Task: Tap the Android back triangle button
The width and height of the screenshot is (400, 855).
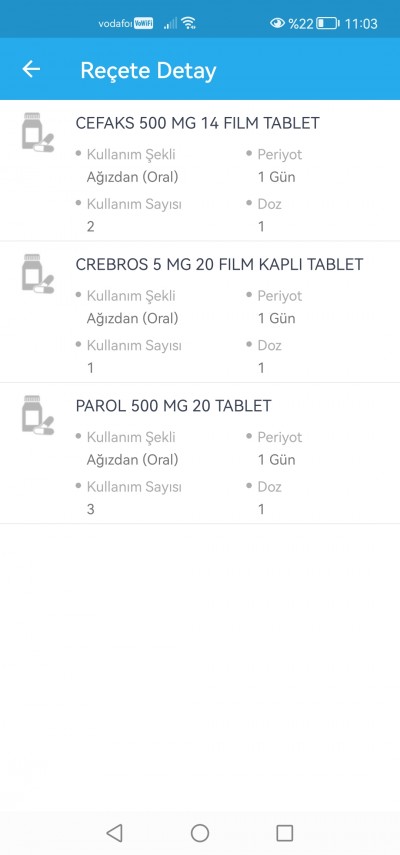Action: pos(114,833)
